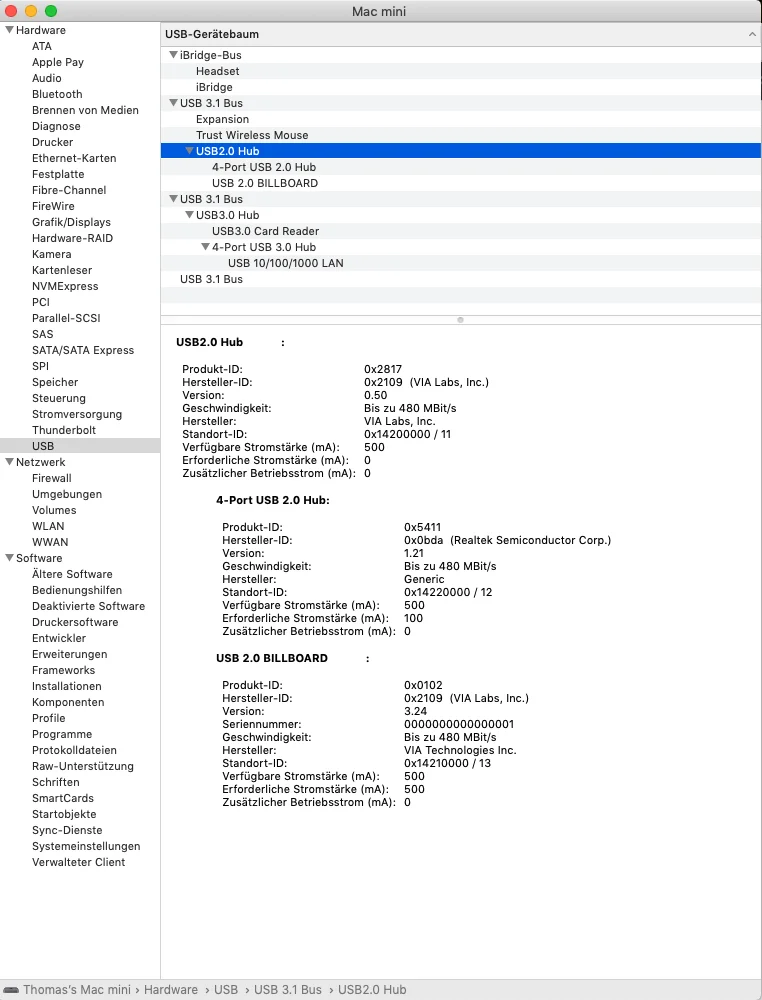Screen dimensions: 762x1000
Task: Select the iBridge device row
Action: pyautogui.click(x=461, y=87)
